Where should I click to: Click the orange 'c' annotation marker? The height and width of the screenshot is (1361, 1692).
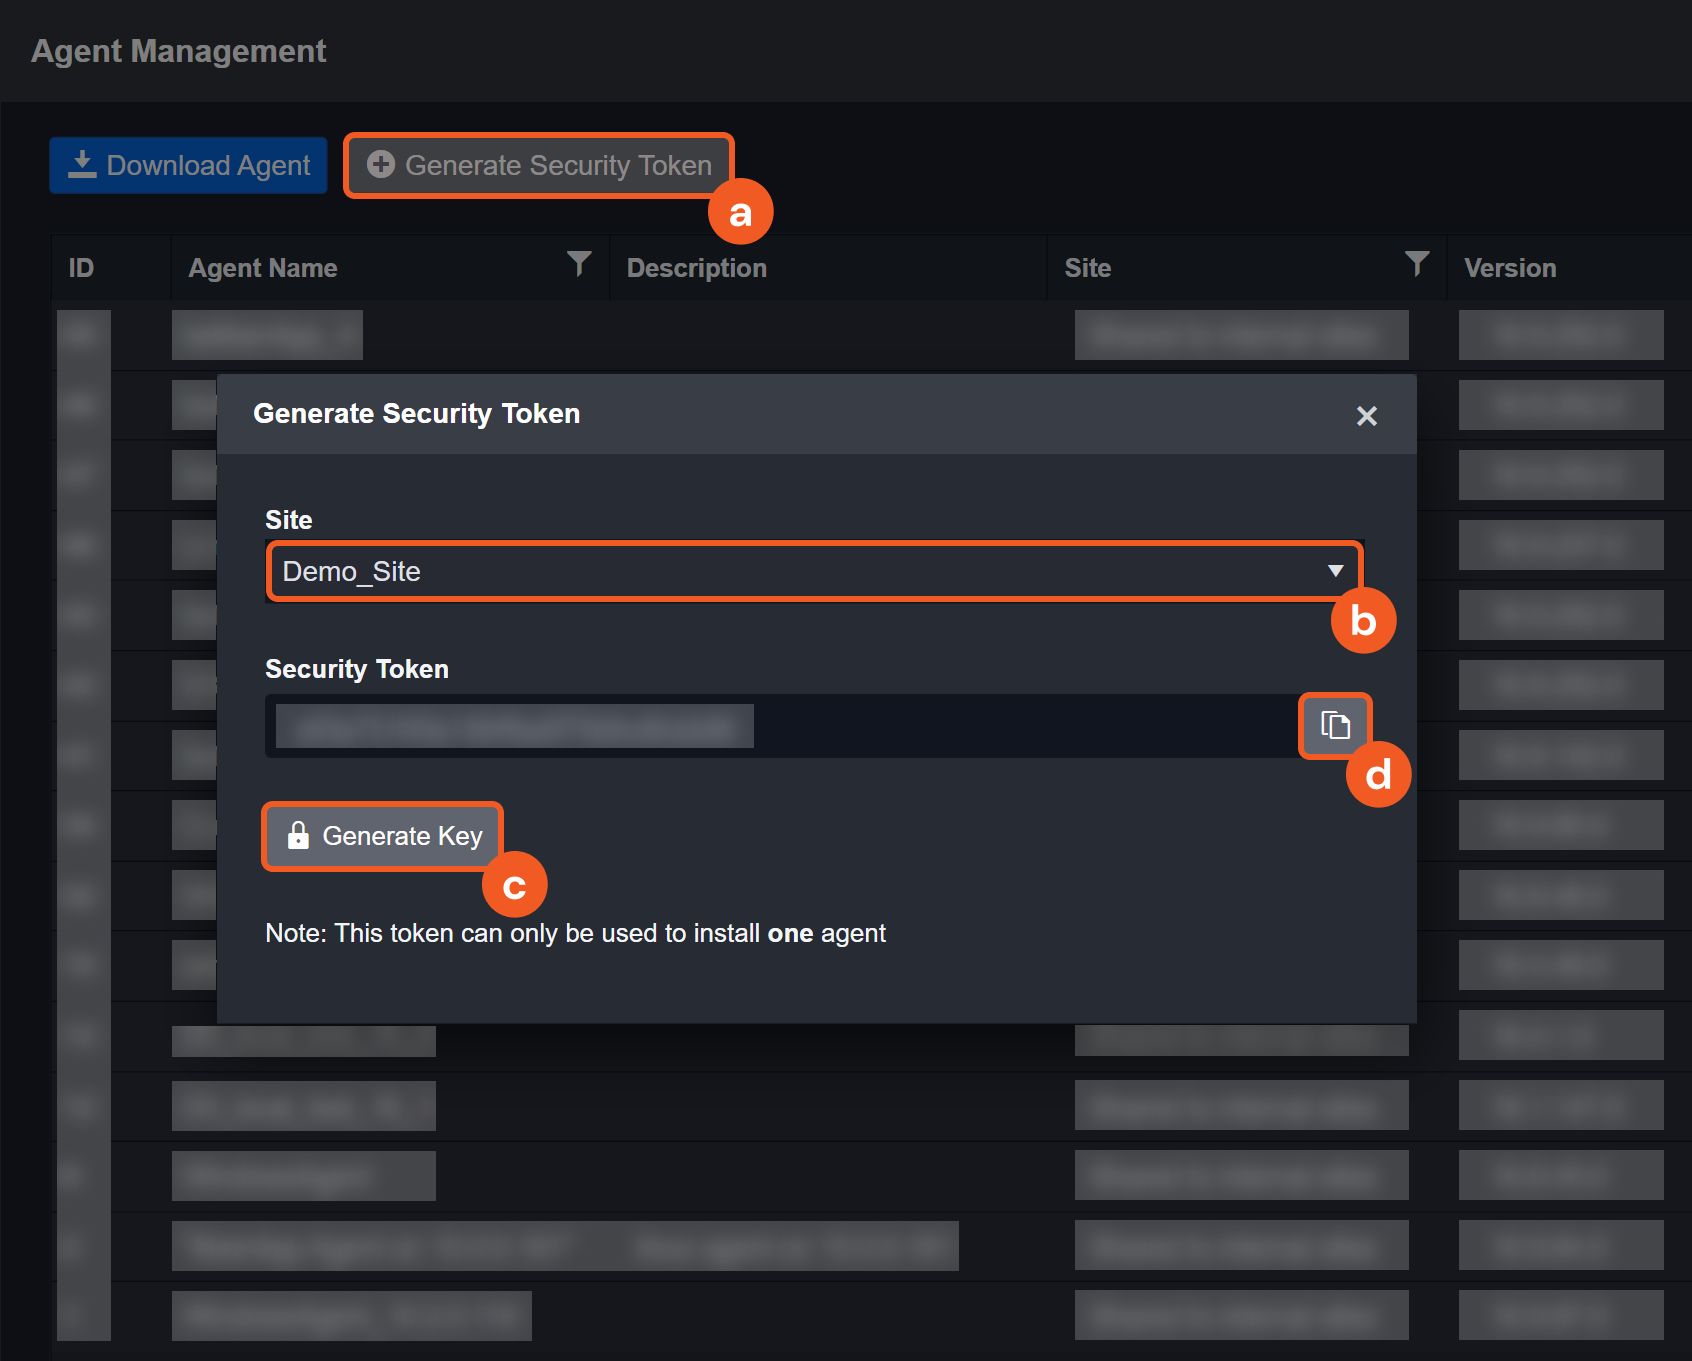click(514, 885)
